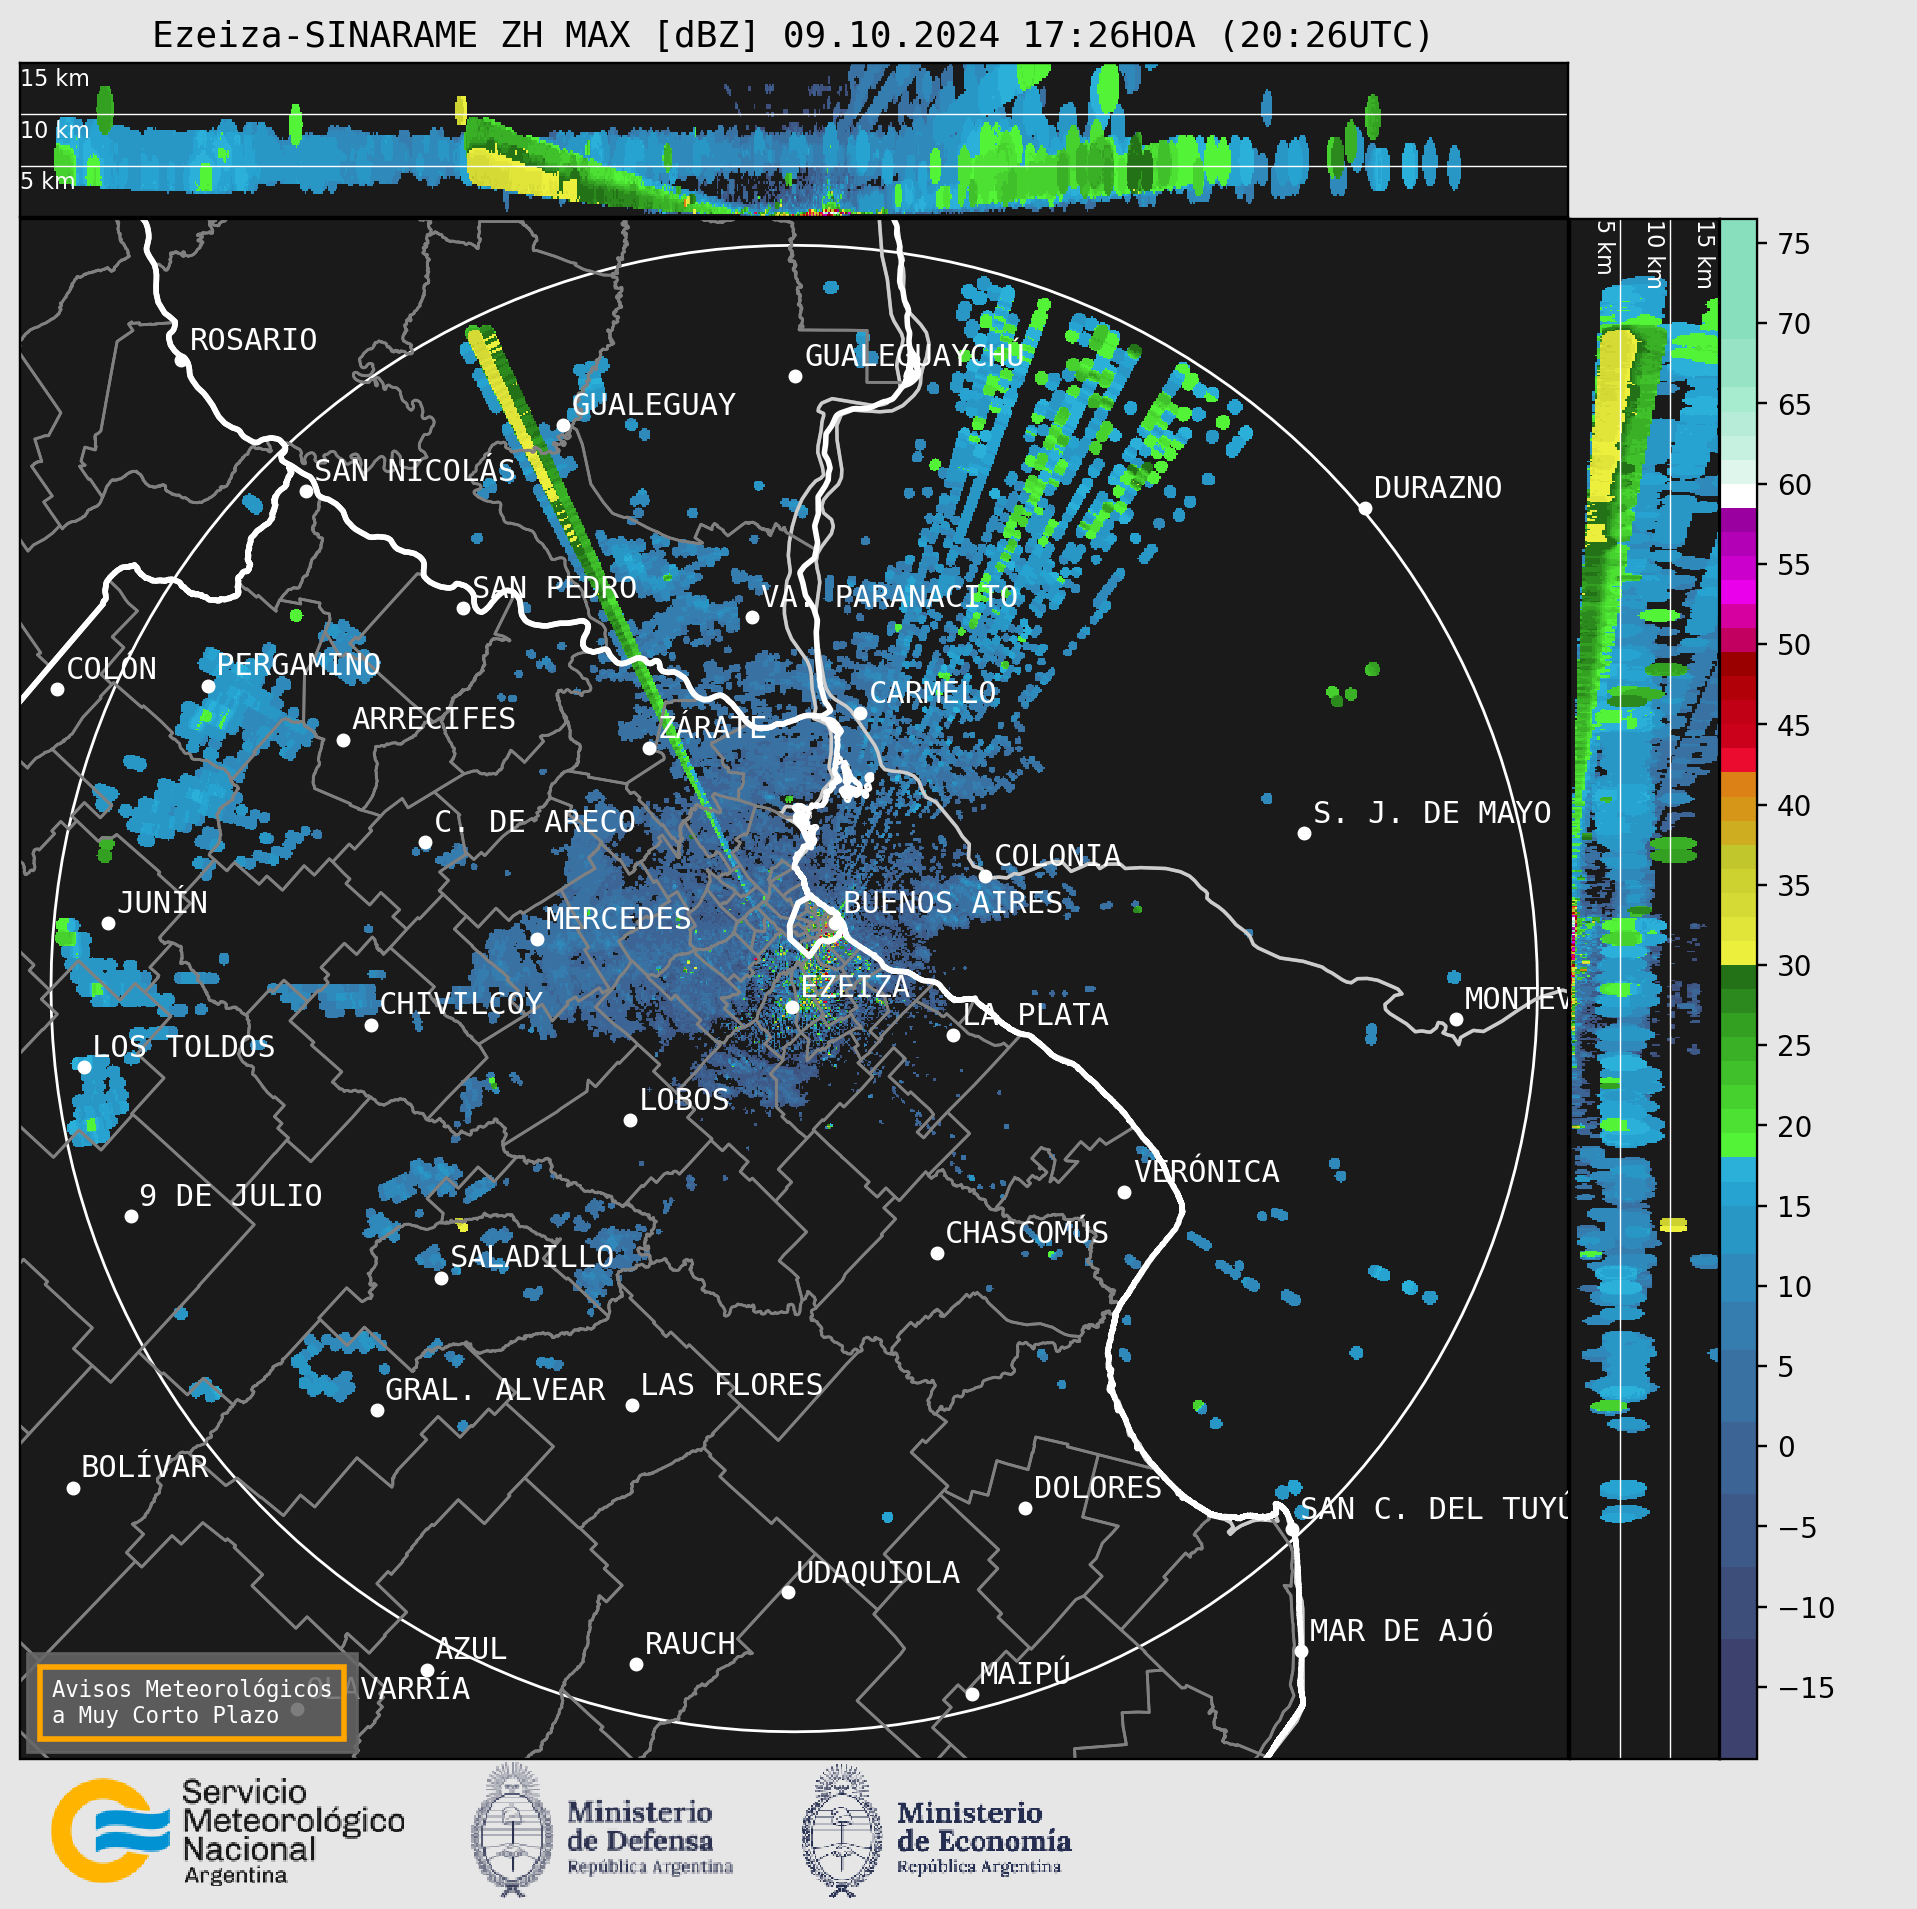The height and width of the screenshot is (1909, 1917).
Task: Click the white dot marking Rosario
Action: (x=182, y=361)
